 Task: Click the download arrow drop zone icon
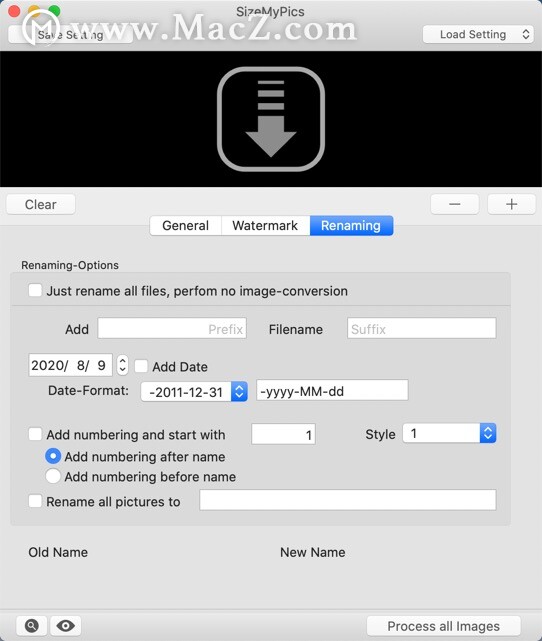[x=271, y=119]
